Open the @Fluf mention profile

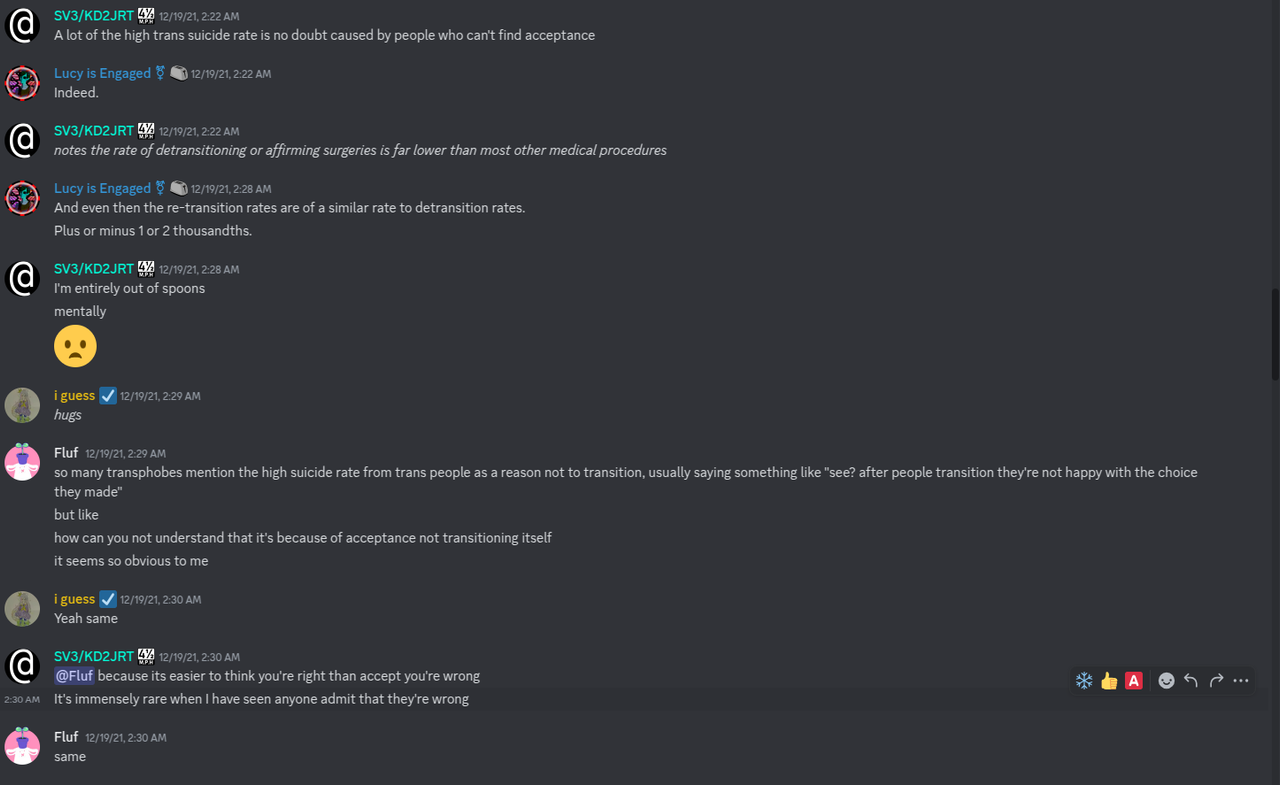click(x=75, y=676)
